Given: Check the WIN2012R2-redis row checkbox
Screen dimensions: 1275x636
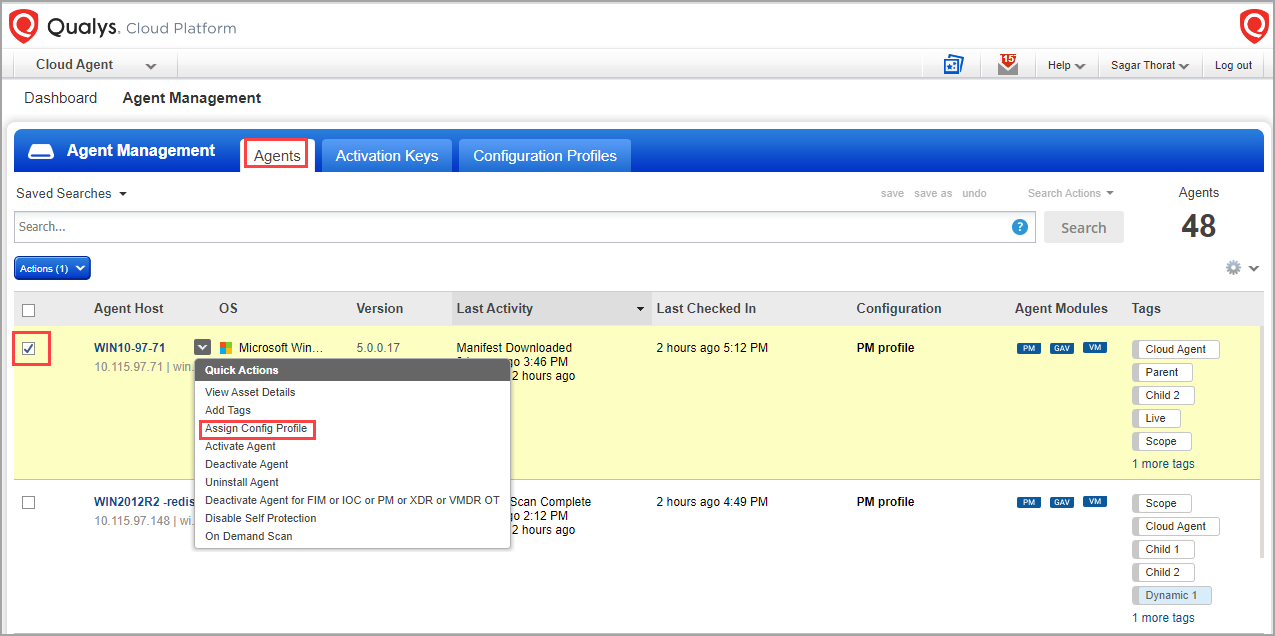Looking at the screenshot, I should point(29,503).
